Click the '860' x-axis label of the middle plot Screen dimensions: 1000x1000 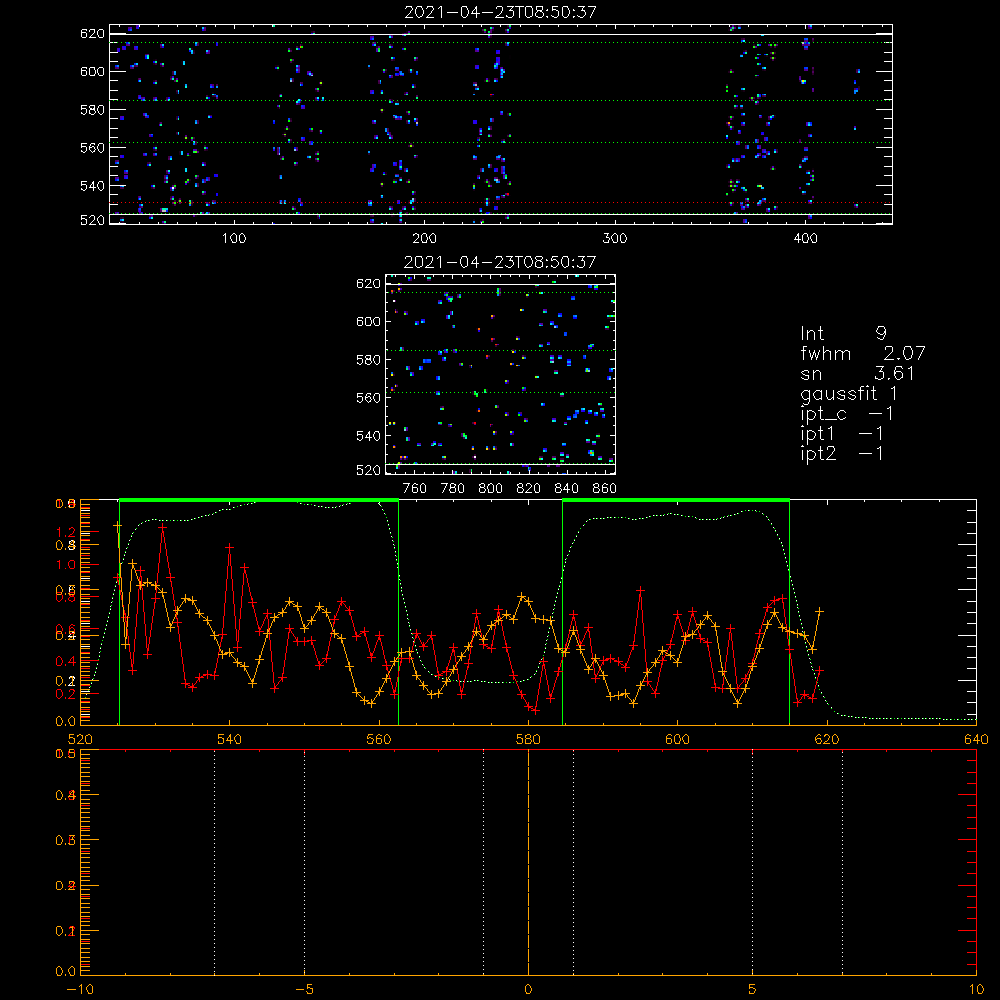(605, 489)
